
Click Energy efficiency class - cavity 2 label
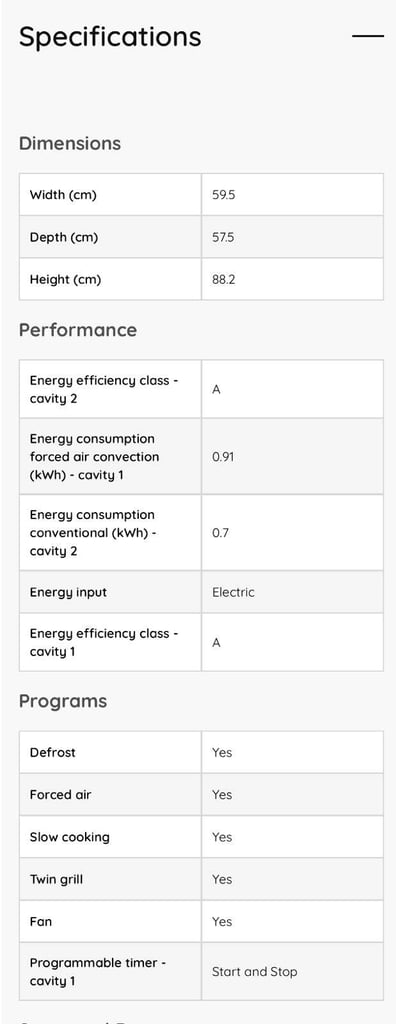pyautogui.click(x=104, y=389)
